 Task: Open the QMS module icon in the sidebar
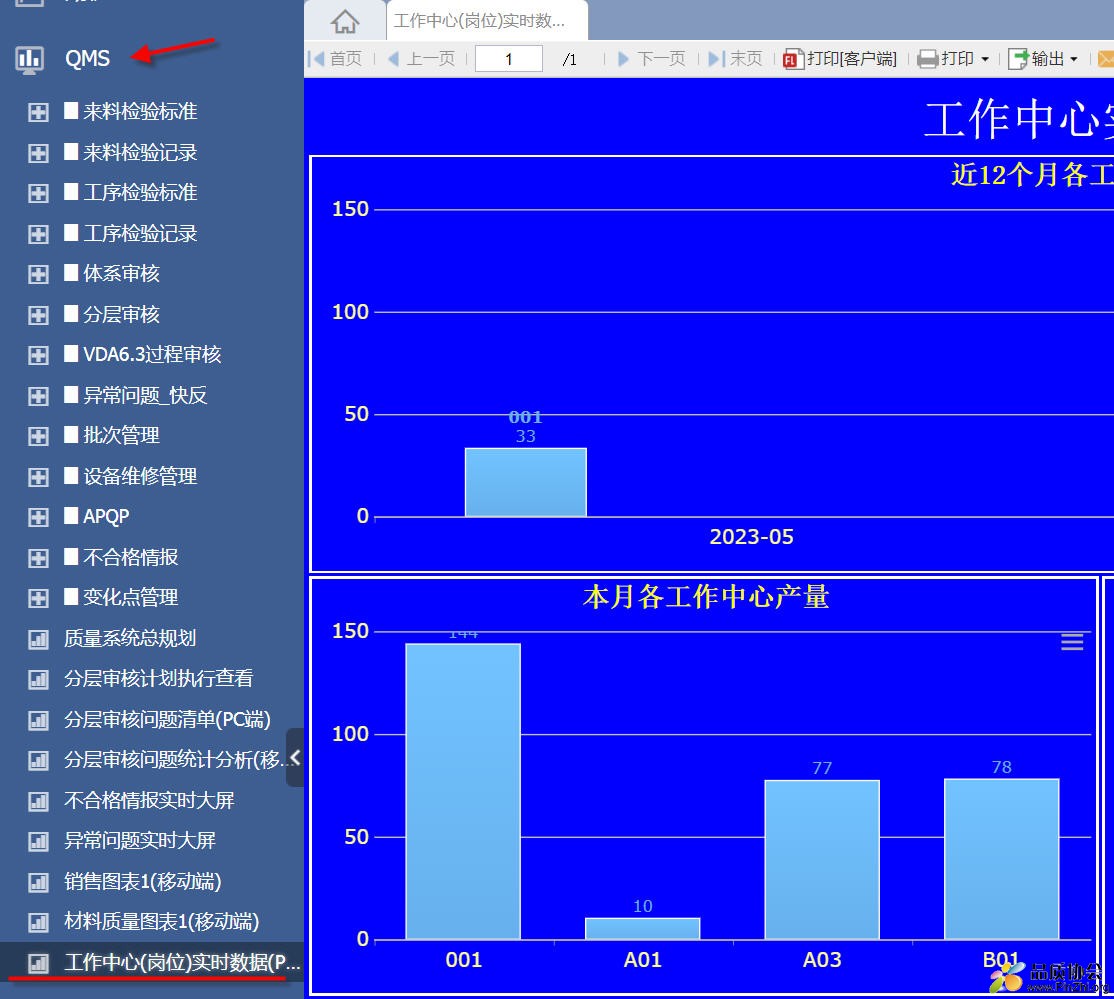(x=30, y=59)
